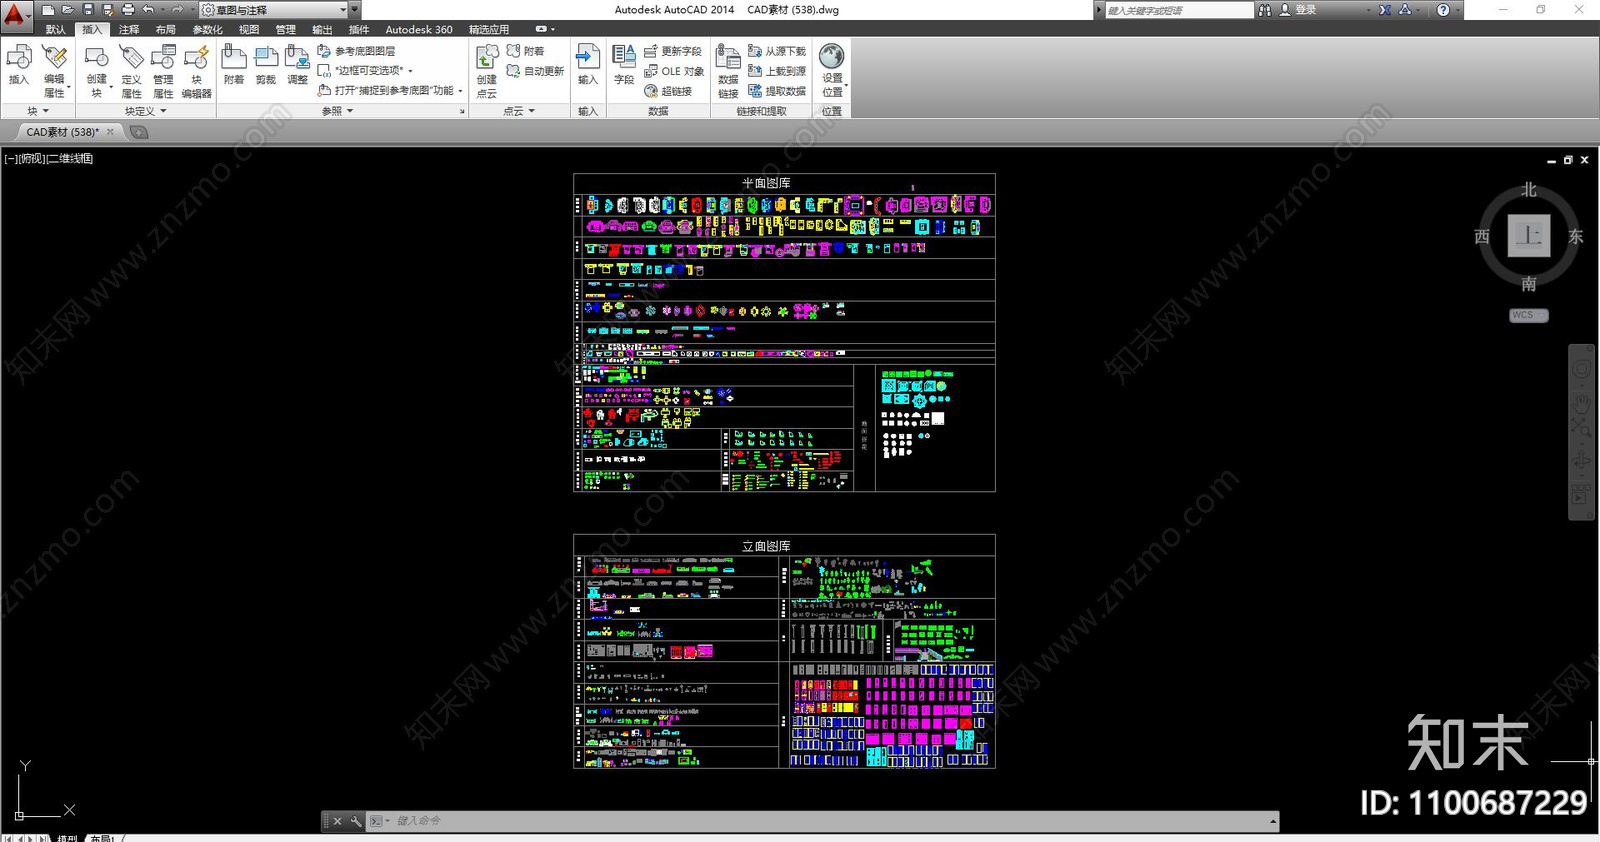Viewport: 1600px width, 842px height.
Task: Click the Redo arrow icon
Action: (177, 10)
